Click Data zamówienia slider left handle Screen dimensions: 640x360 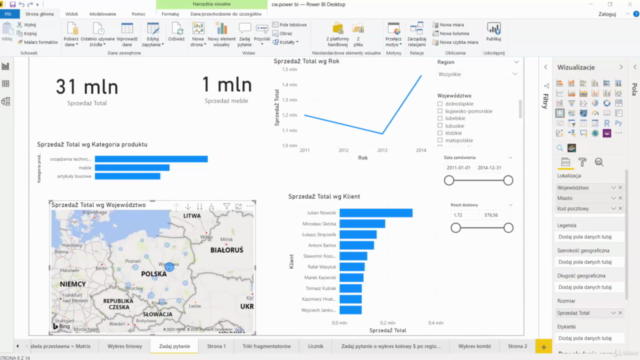[449, 180]
